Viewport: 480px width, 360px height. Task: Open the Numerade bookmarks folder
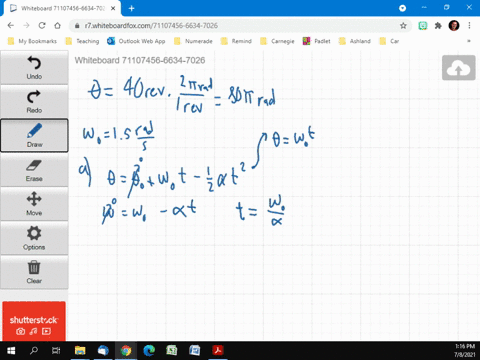click(193, 41)
